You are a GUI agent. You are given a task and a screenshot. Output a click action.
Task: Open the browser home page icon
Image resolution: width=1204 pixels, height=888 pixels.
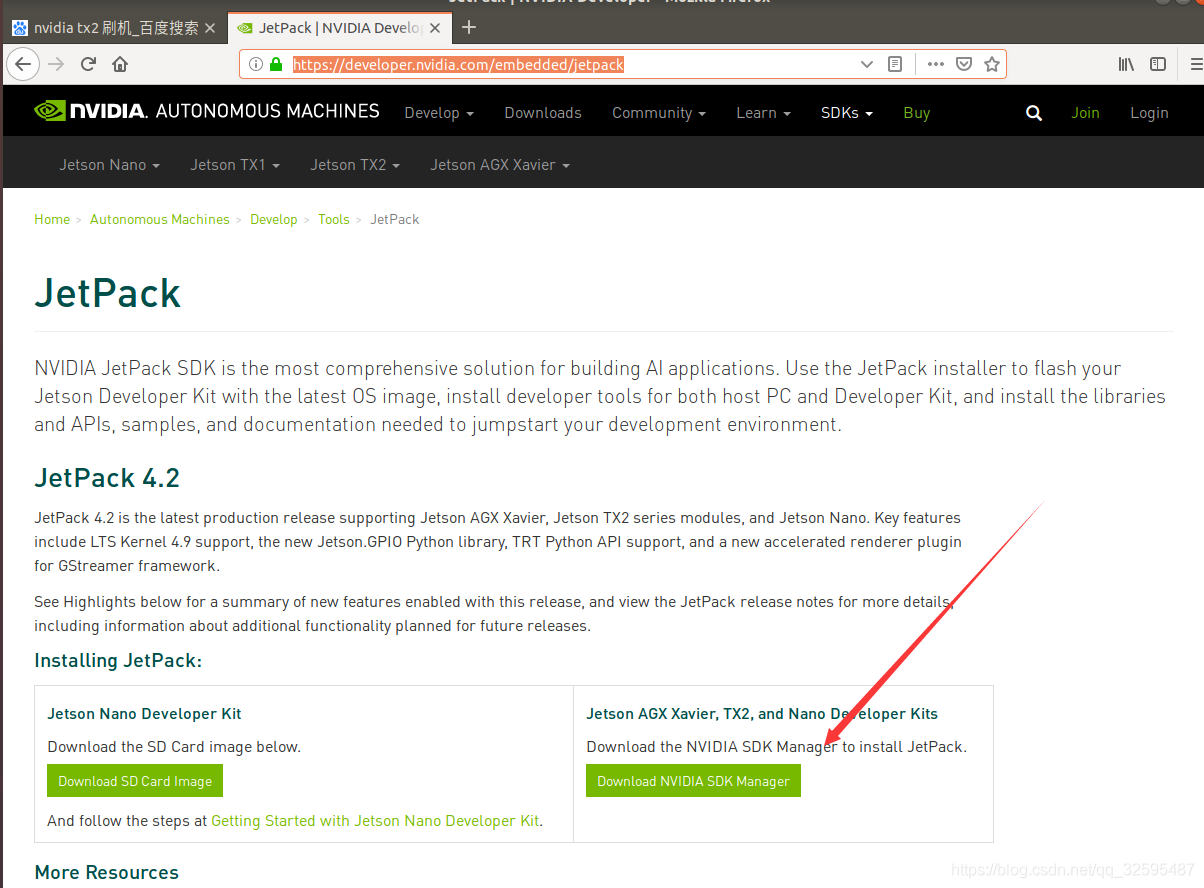coord(120,64)
